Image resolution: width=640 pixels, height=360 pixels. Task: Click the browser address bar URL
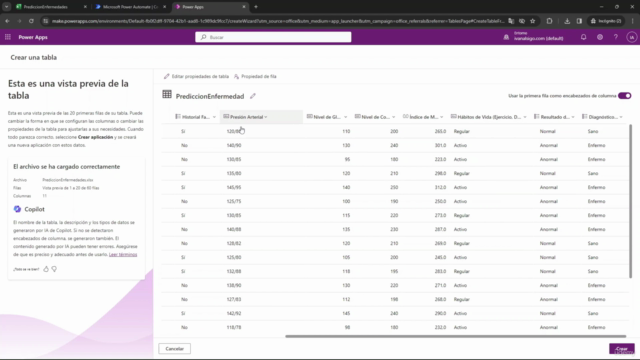coord(278,21)
